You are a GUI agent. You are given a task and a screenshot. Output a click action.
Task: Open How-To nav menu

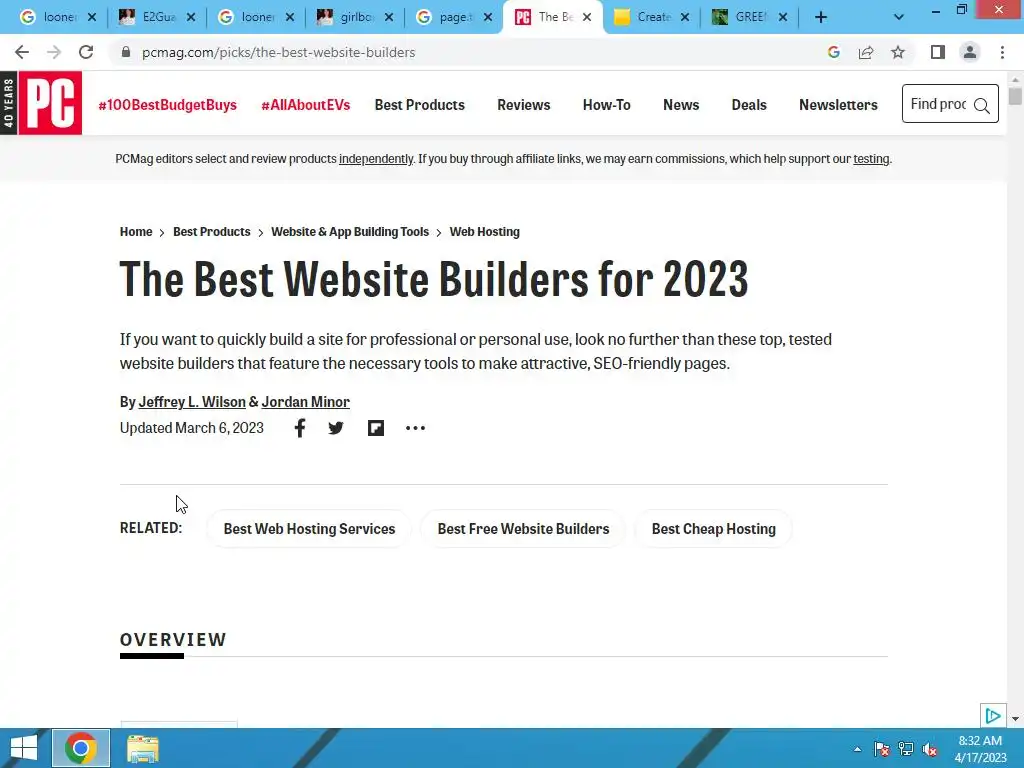point(607,105)
